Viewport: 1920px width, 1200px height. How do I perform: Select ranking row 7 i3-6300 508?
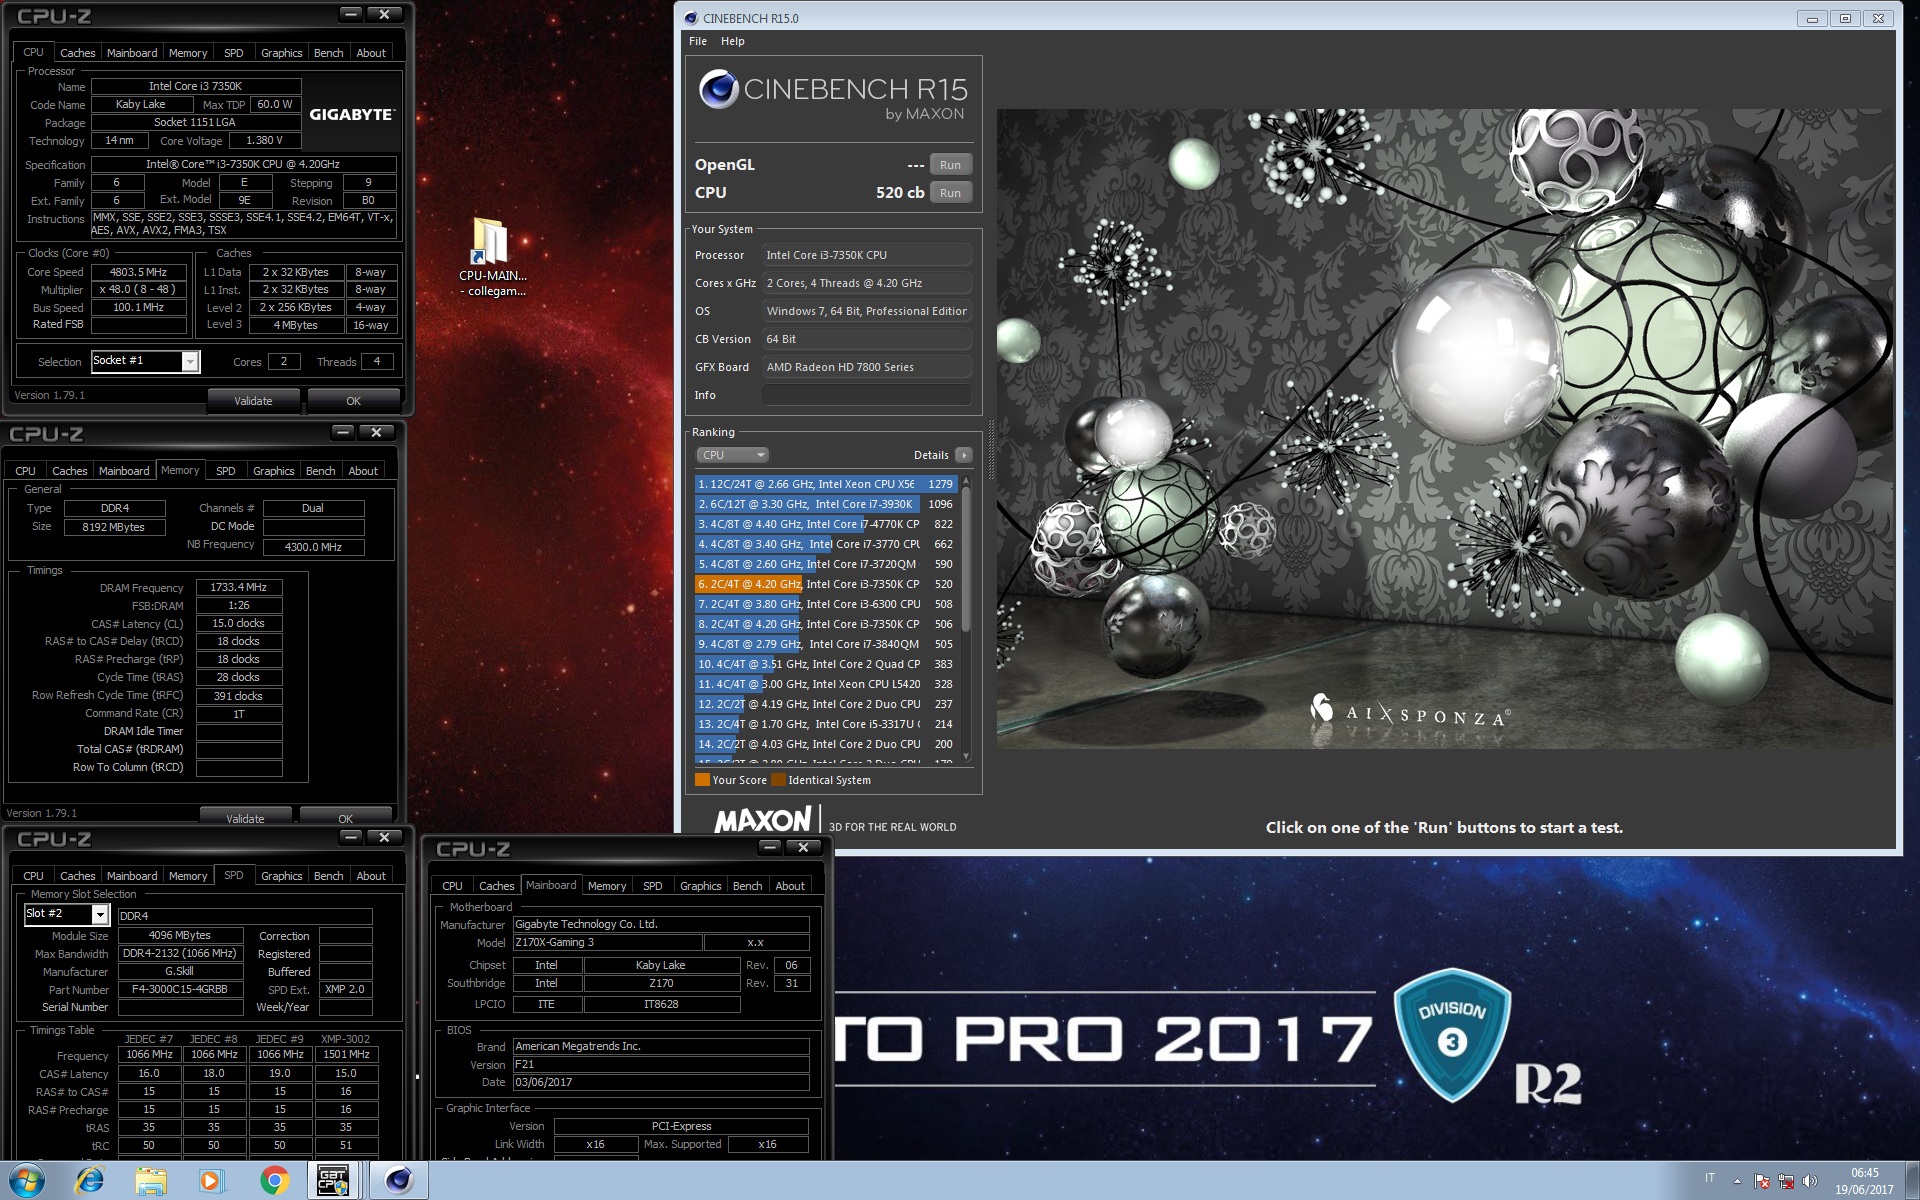point(826,604)
